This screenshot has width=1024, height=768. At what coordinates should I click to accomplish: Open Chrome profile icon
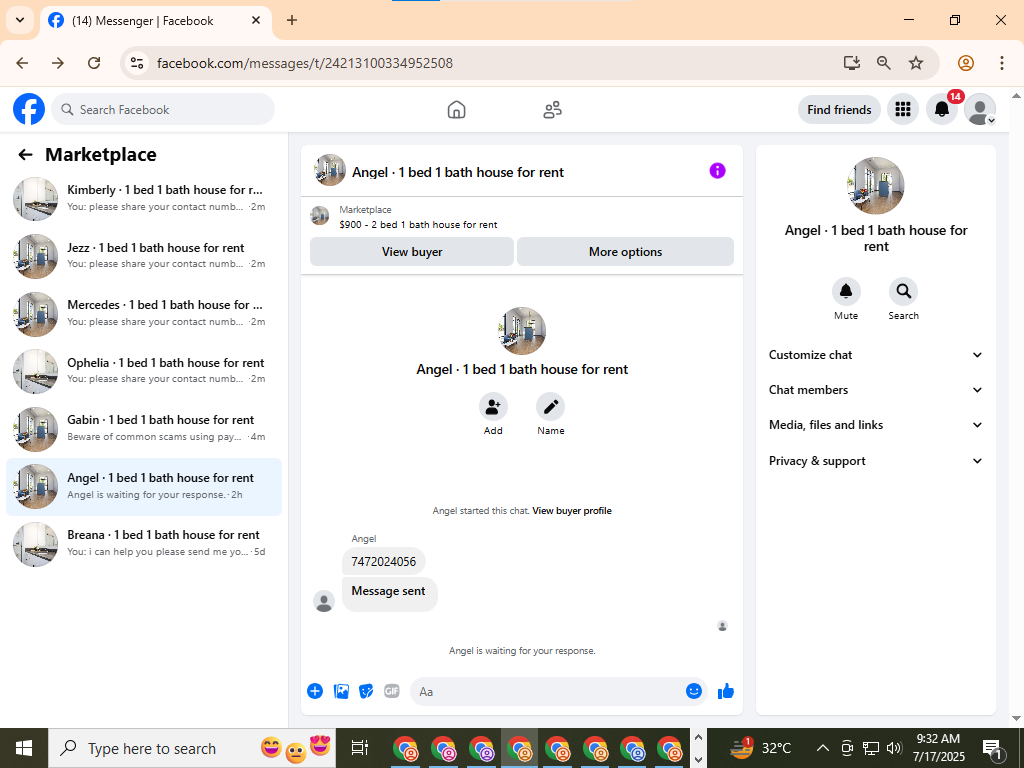(x=966, y=63)
